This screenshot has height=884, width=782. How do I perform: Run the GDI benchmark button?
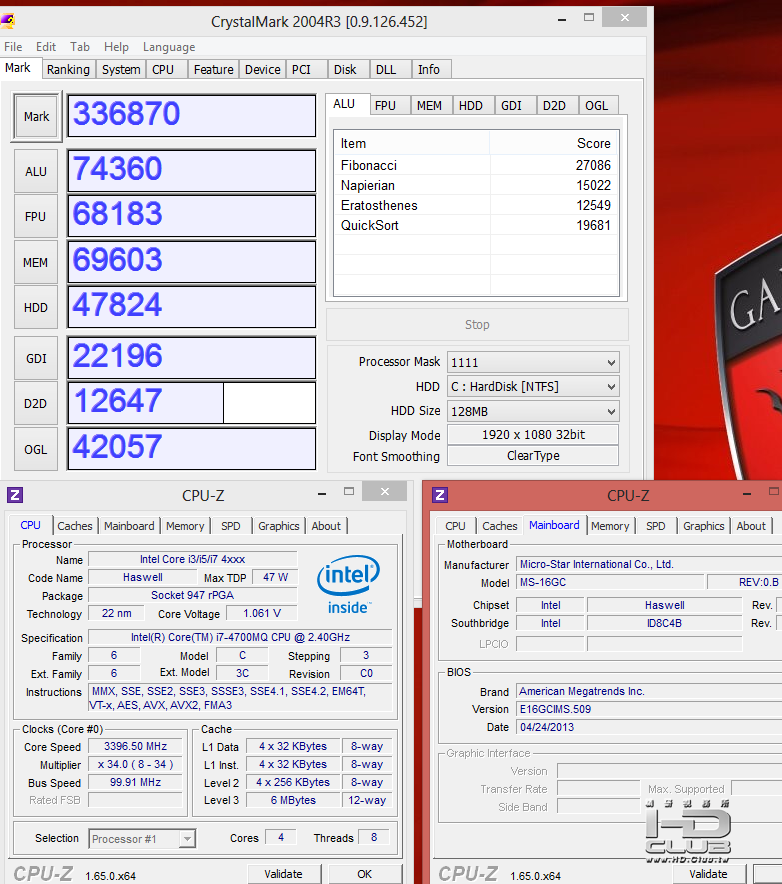coord(36,359)
